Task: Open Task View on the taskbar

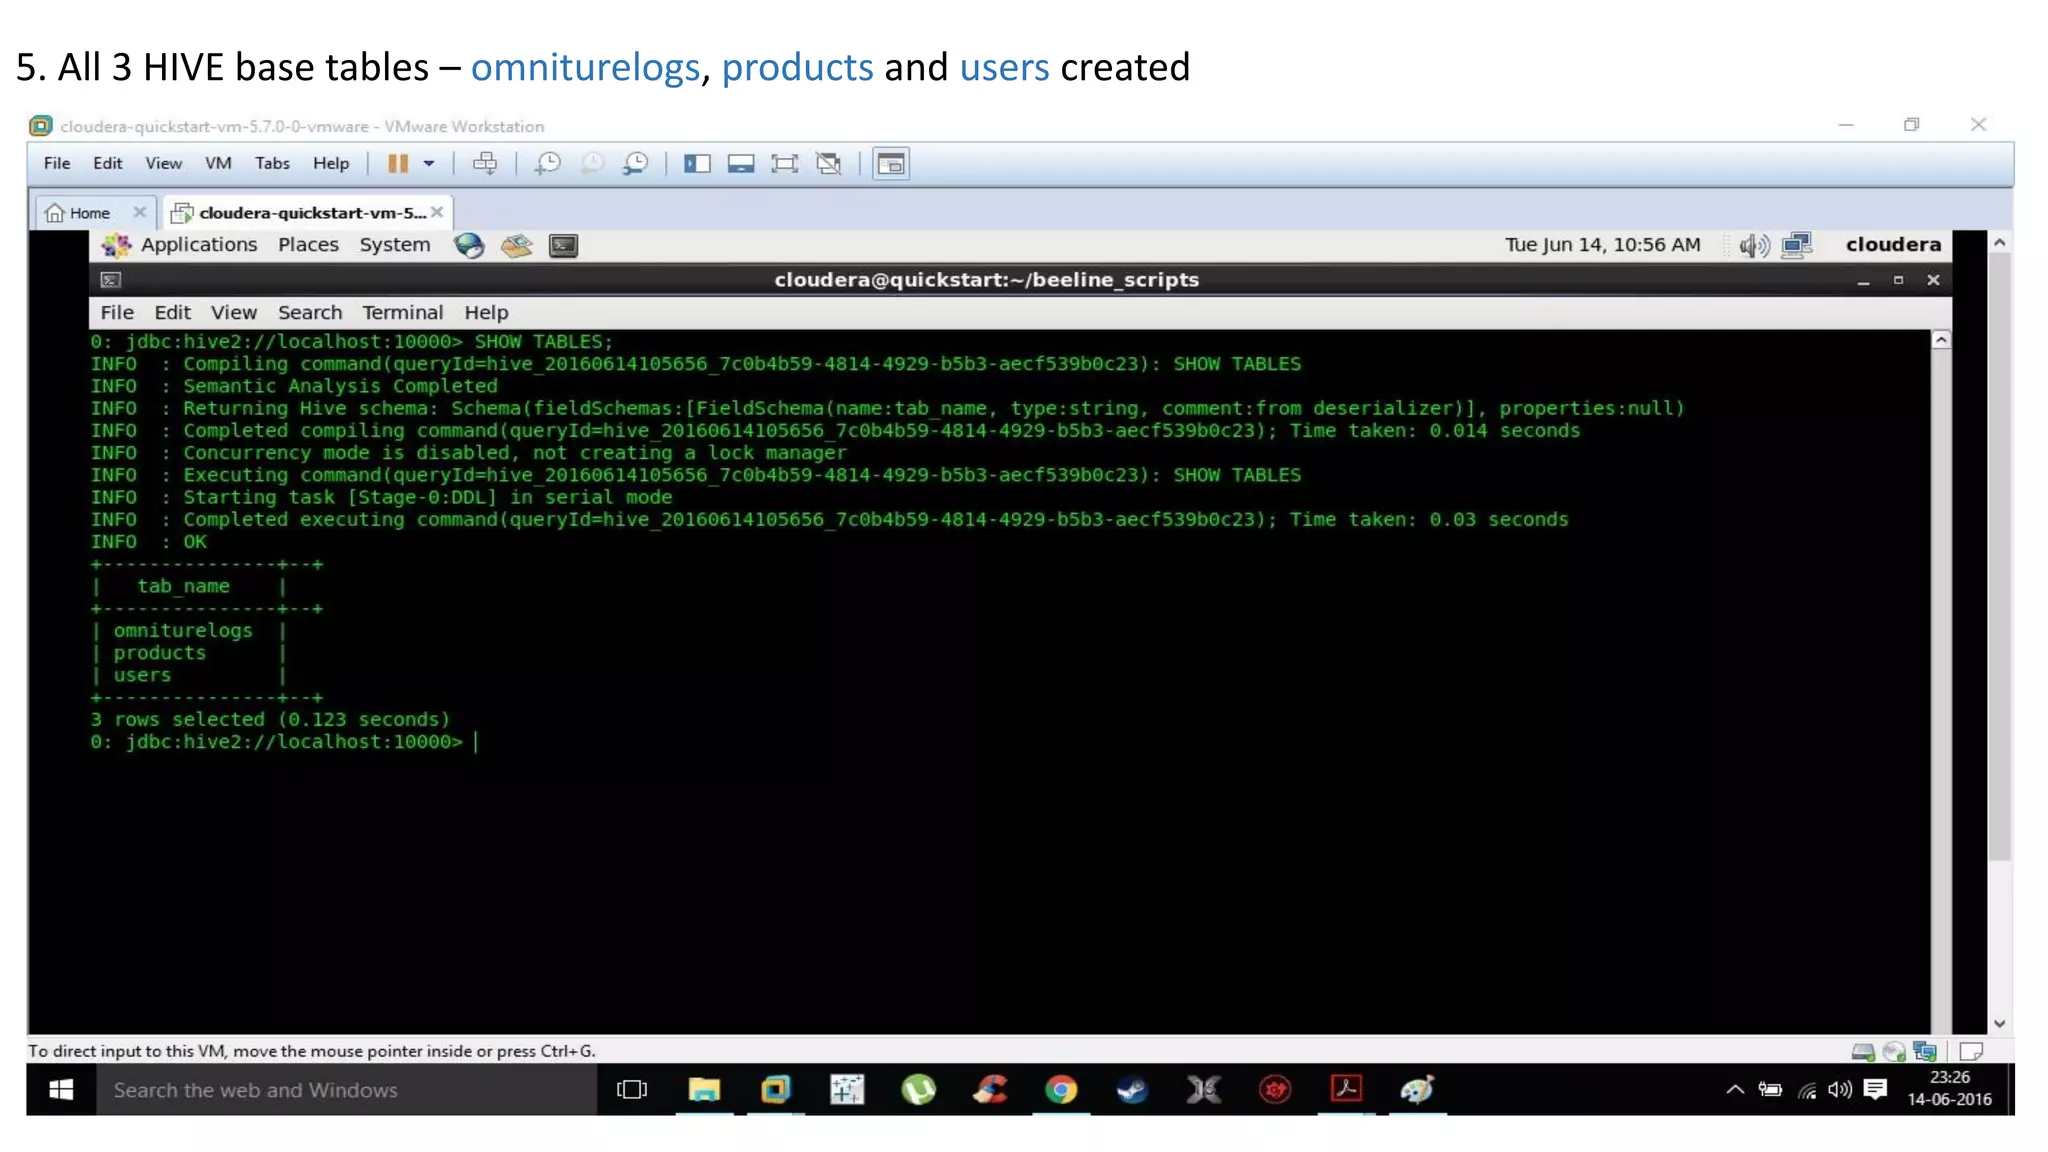Action: click(x=632, y=1090)
